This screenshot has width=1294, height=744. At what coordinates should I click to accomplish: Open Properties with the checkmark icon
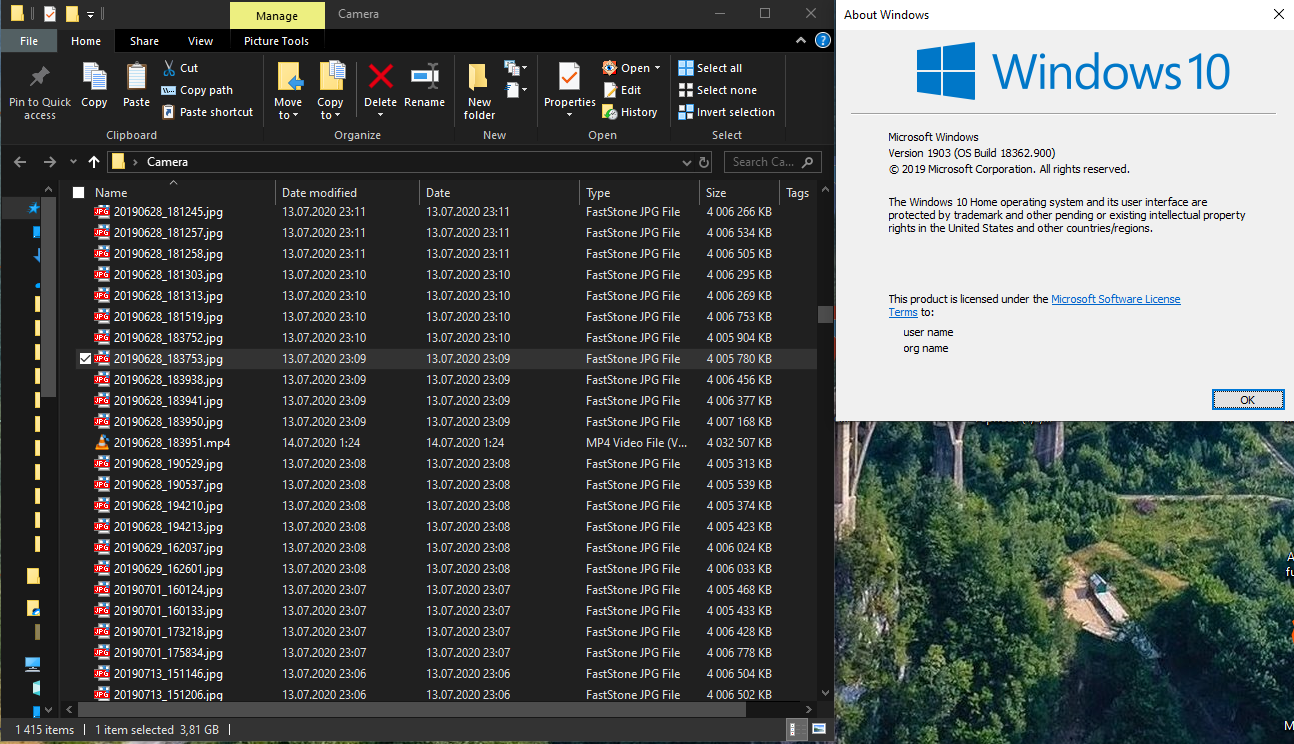570,77
